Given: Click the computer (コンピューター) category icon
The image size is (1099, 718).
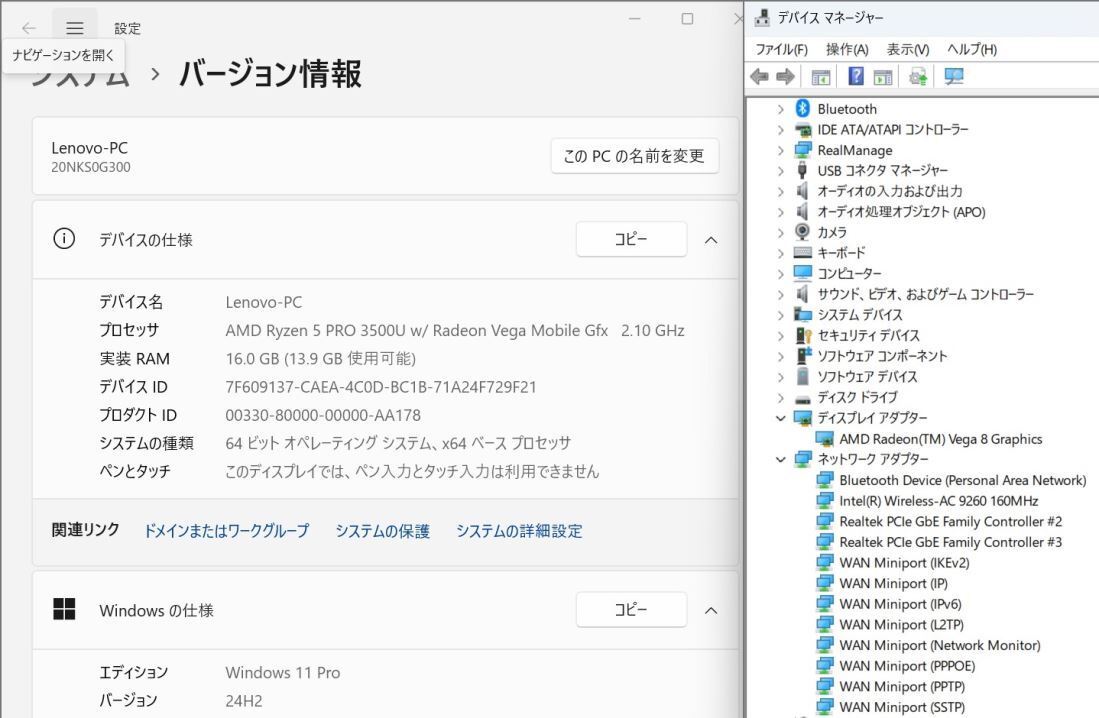Looking at the screenshot, I should coord(803,273).
